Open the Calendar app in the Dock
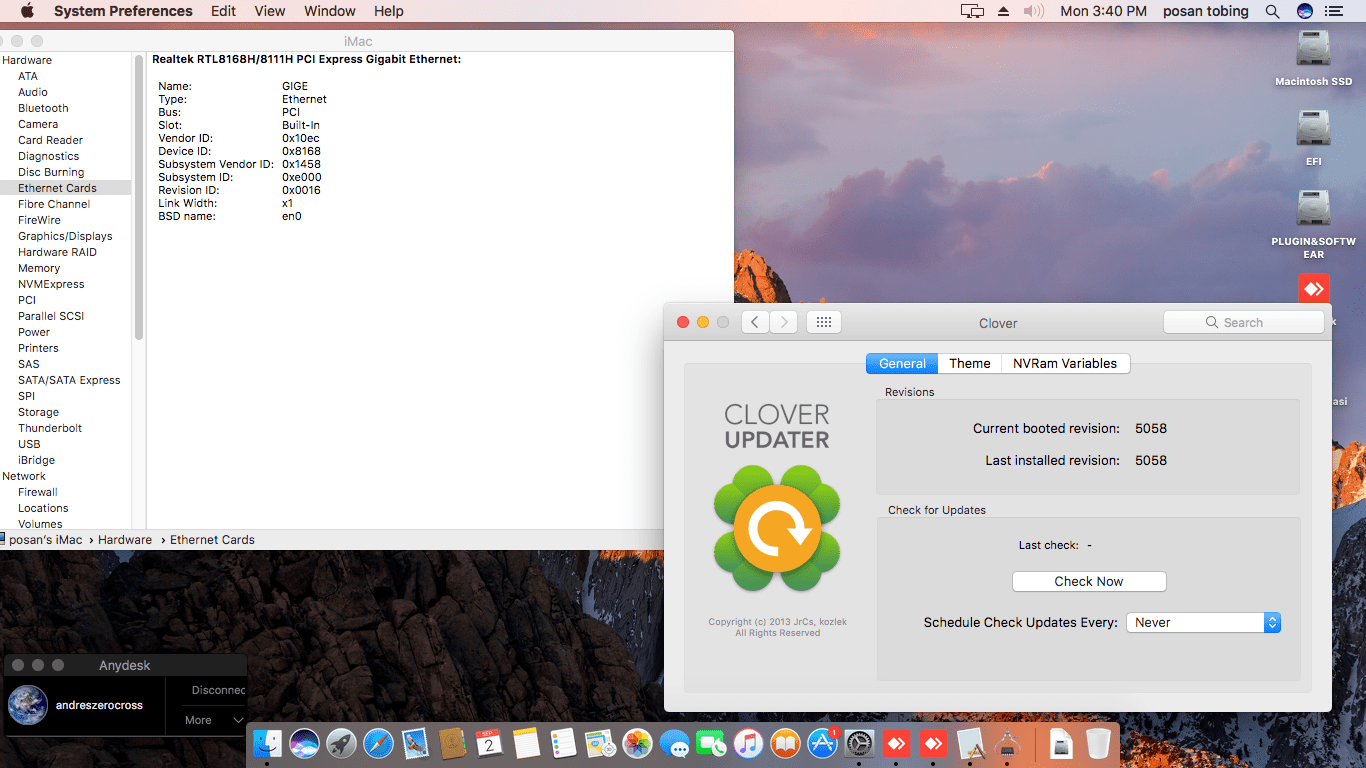 point(489,743)
